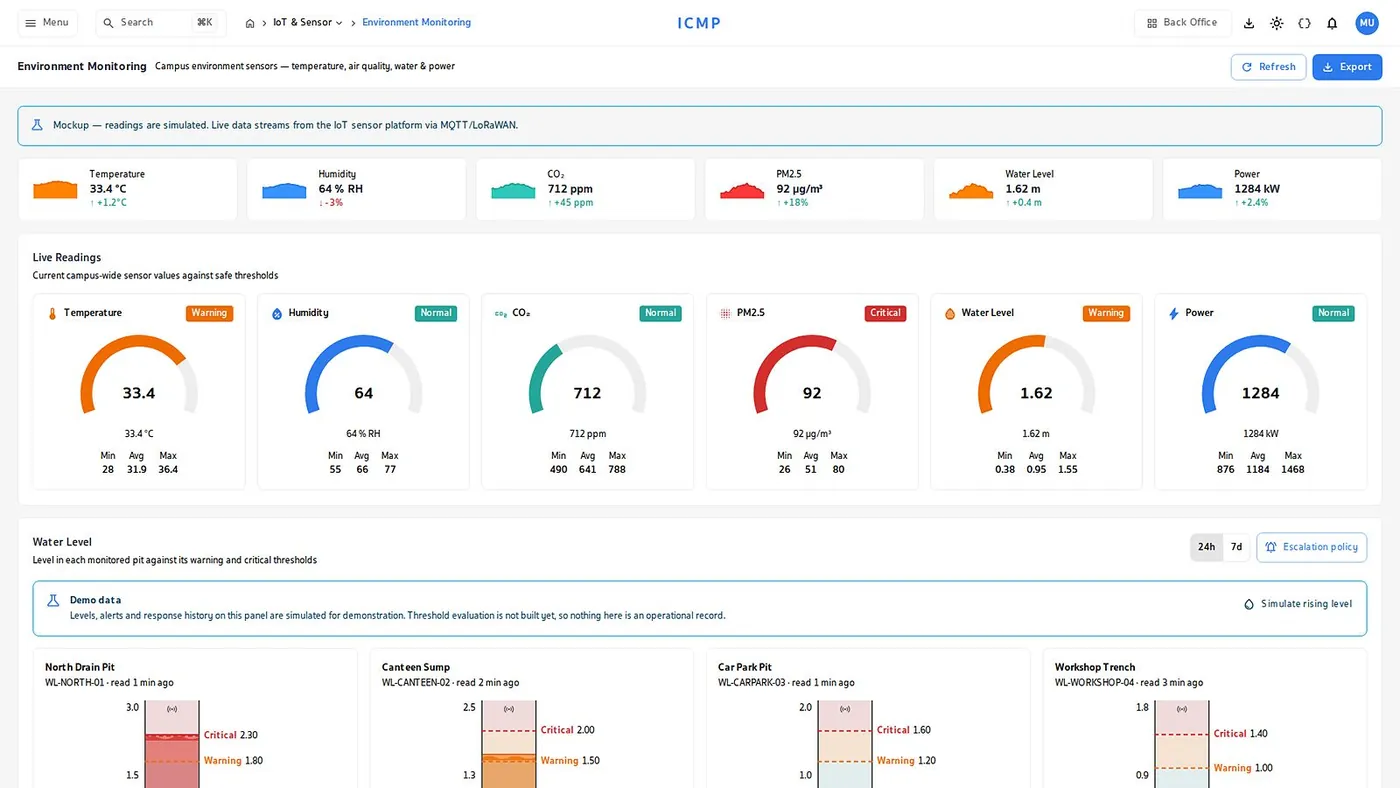This screenshot has width=1400, height=788.
Task: Open the Menu button
Action: coord(47,23)
